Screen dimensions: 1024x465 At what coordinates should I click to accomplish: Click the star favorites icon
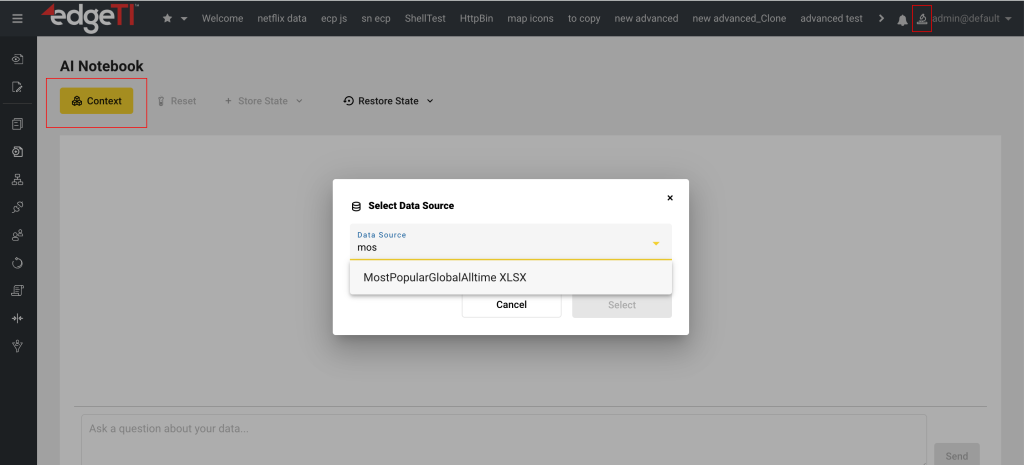[167, 19]
